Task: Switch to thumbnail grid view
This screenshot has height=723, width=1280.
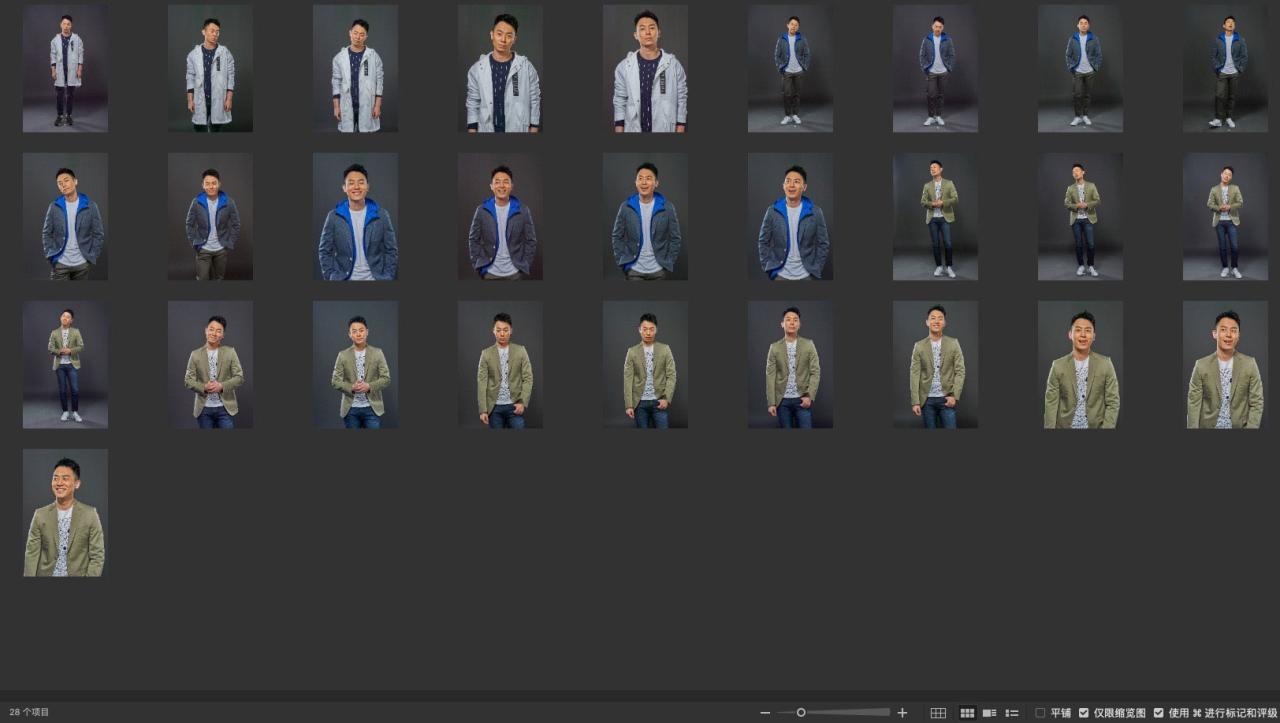Action: 967,713
